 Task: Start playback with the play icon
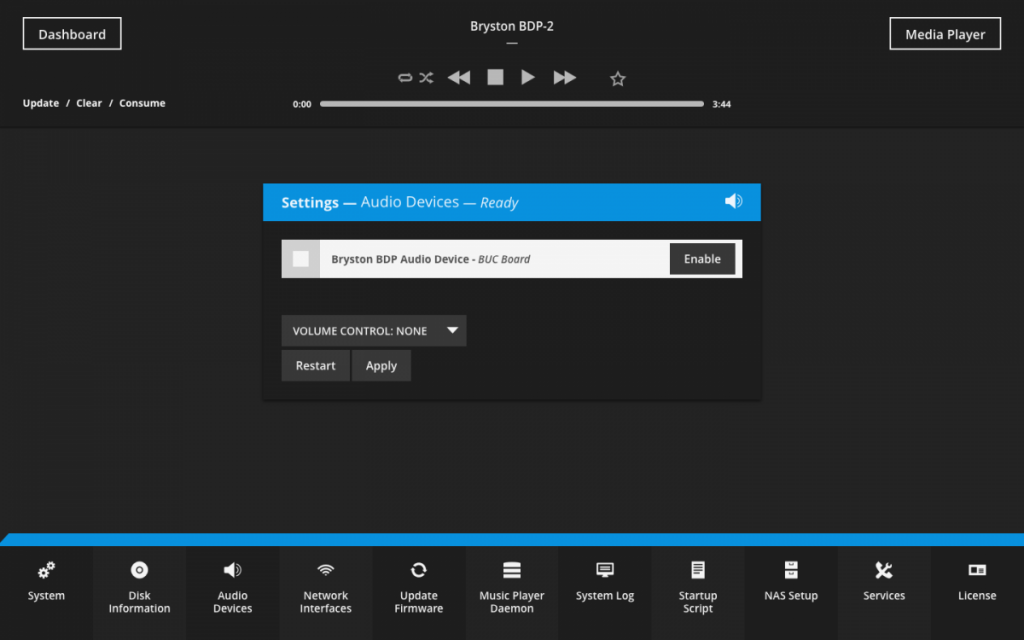[x=528, y=77]
